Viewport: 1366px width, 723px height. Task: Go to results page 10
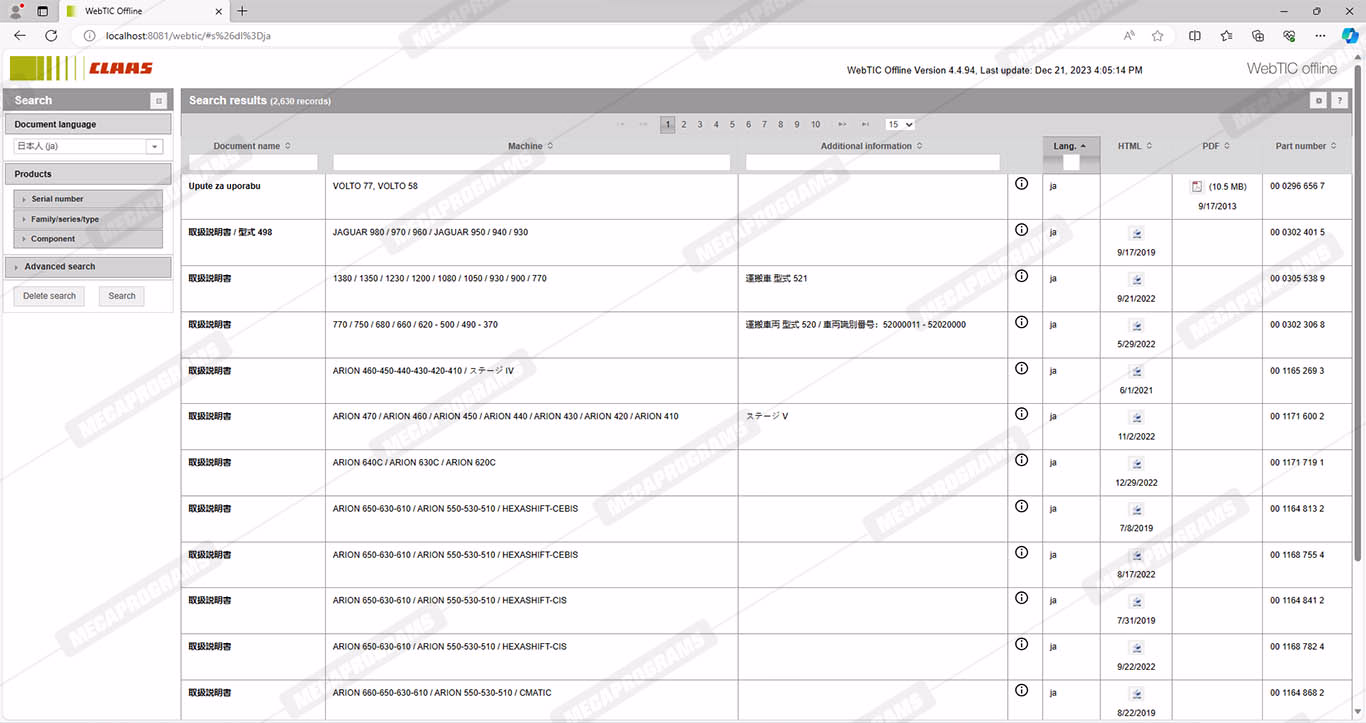click(815, 125)
